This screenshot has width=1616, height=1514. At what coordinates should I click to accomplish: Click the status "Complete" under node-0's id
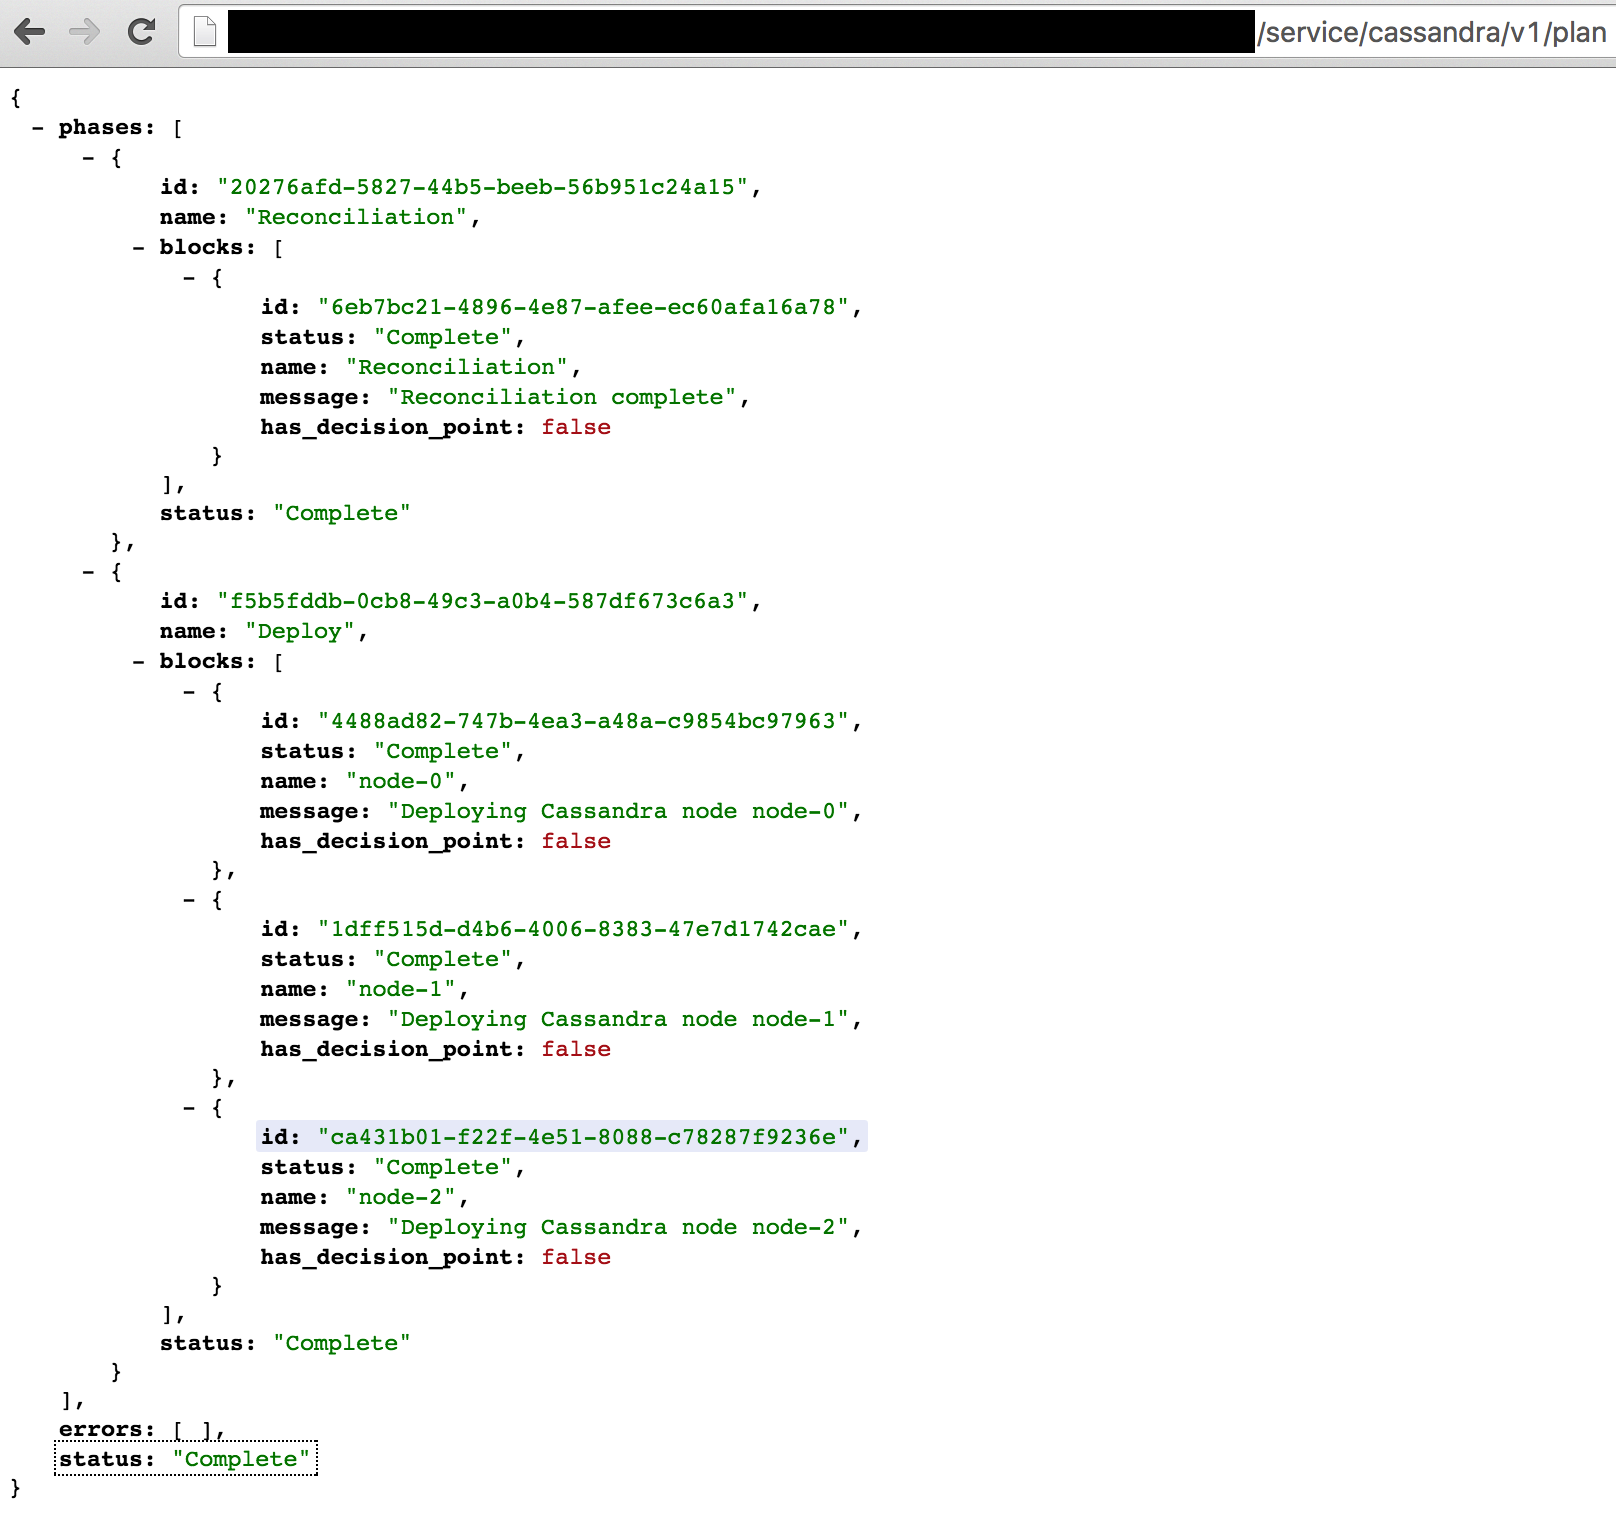392,751
